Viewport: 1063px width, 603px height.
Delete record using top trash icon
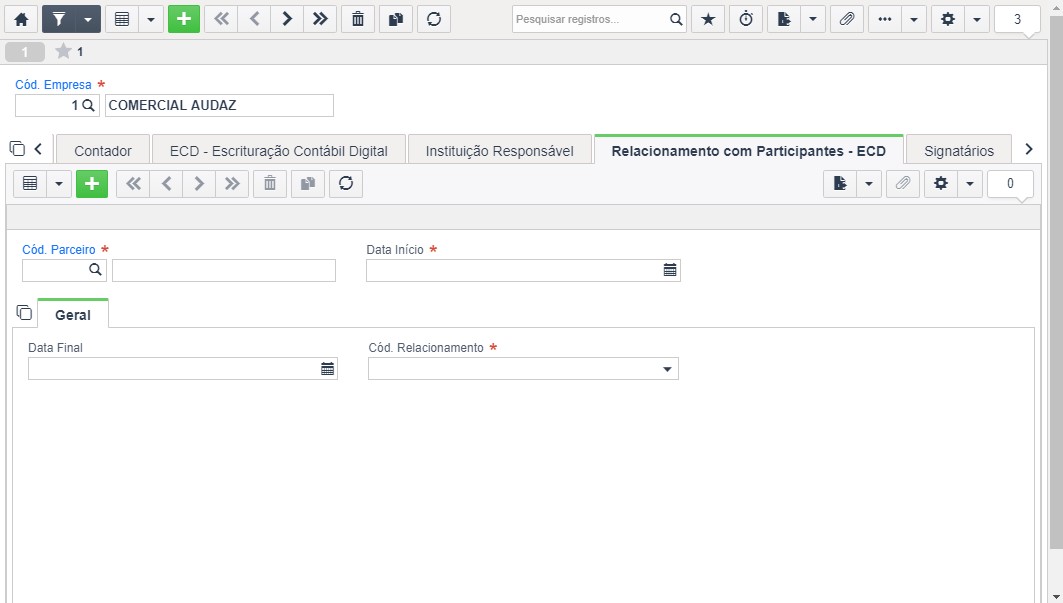(358, 19)
